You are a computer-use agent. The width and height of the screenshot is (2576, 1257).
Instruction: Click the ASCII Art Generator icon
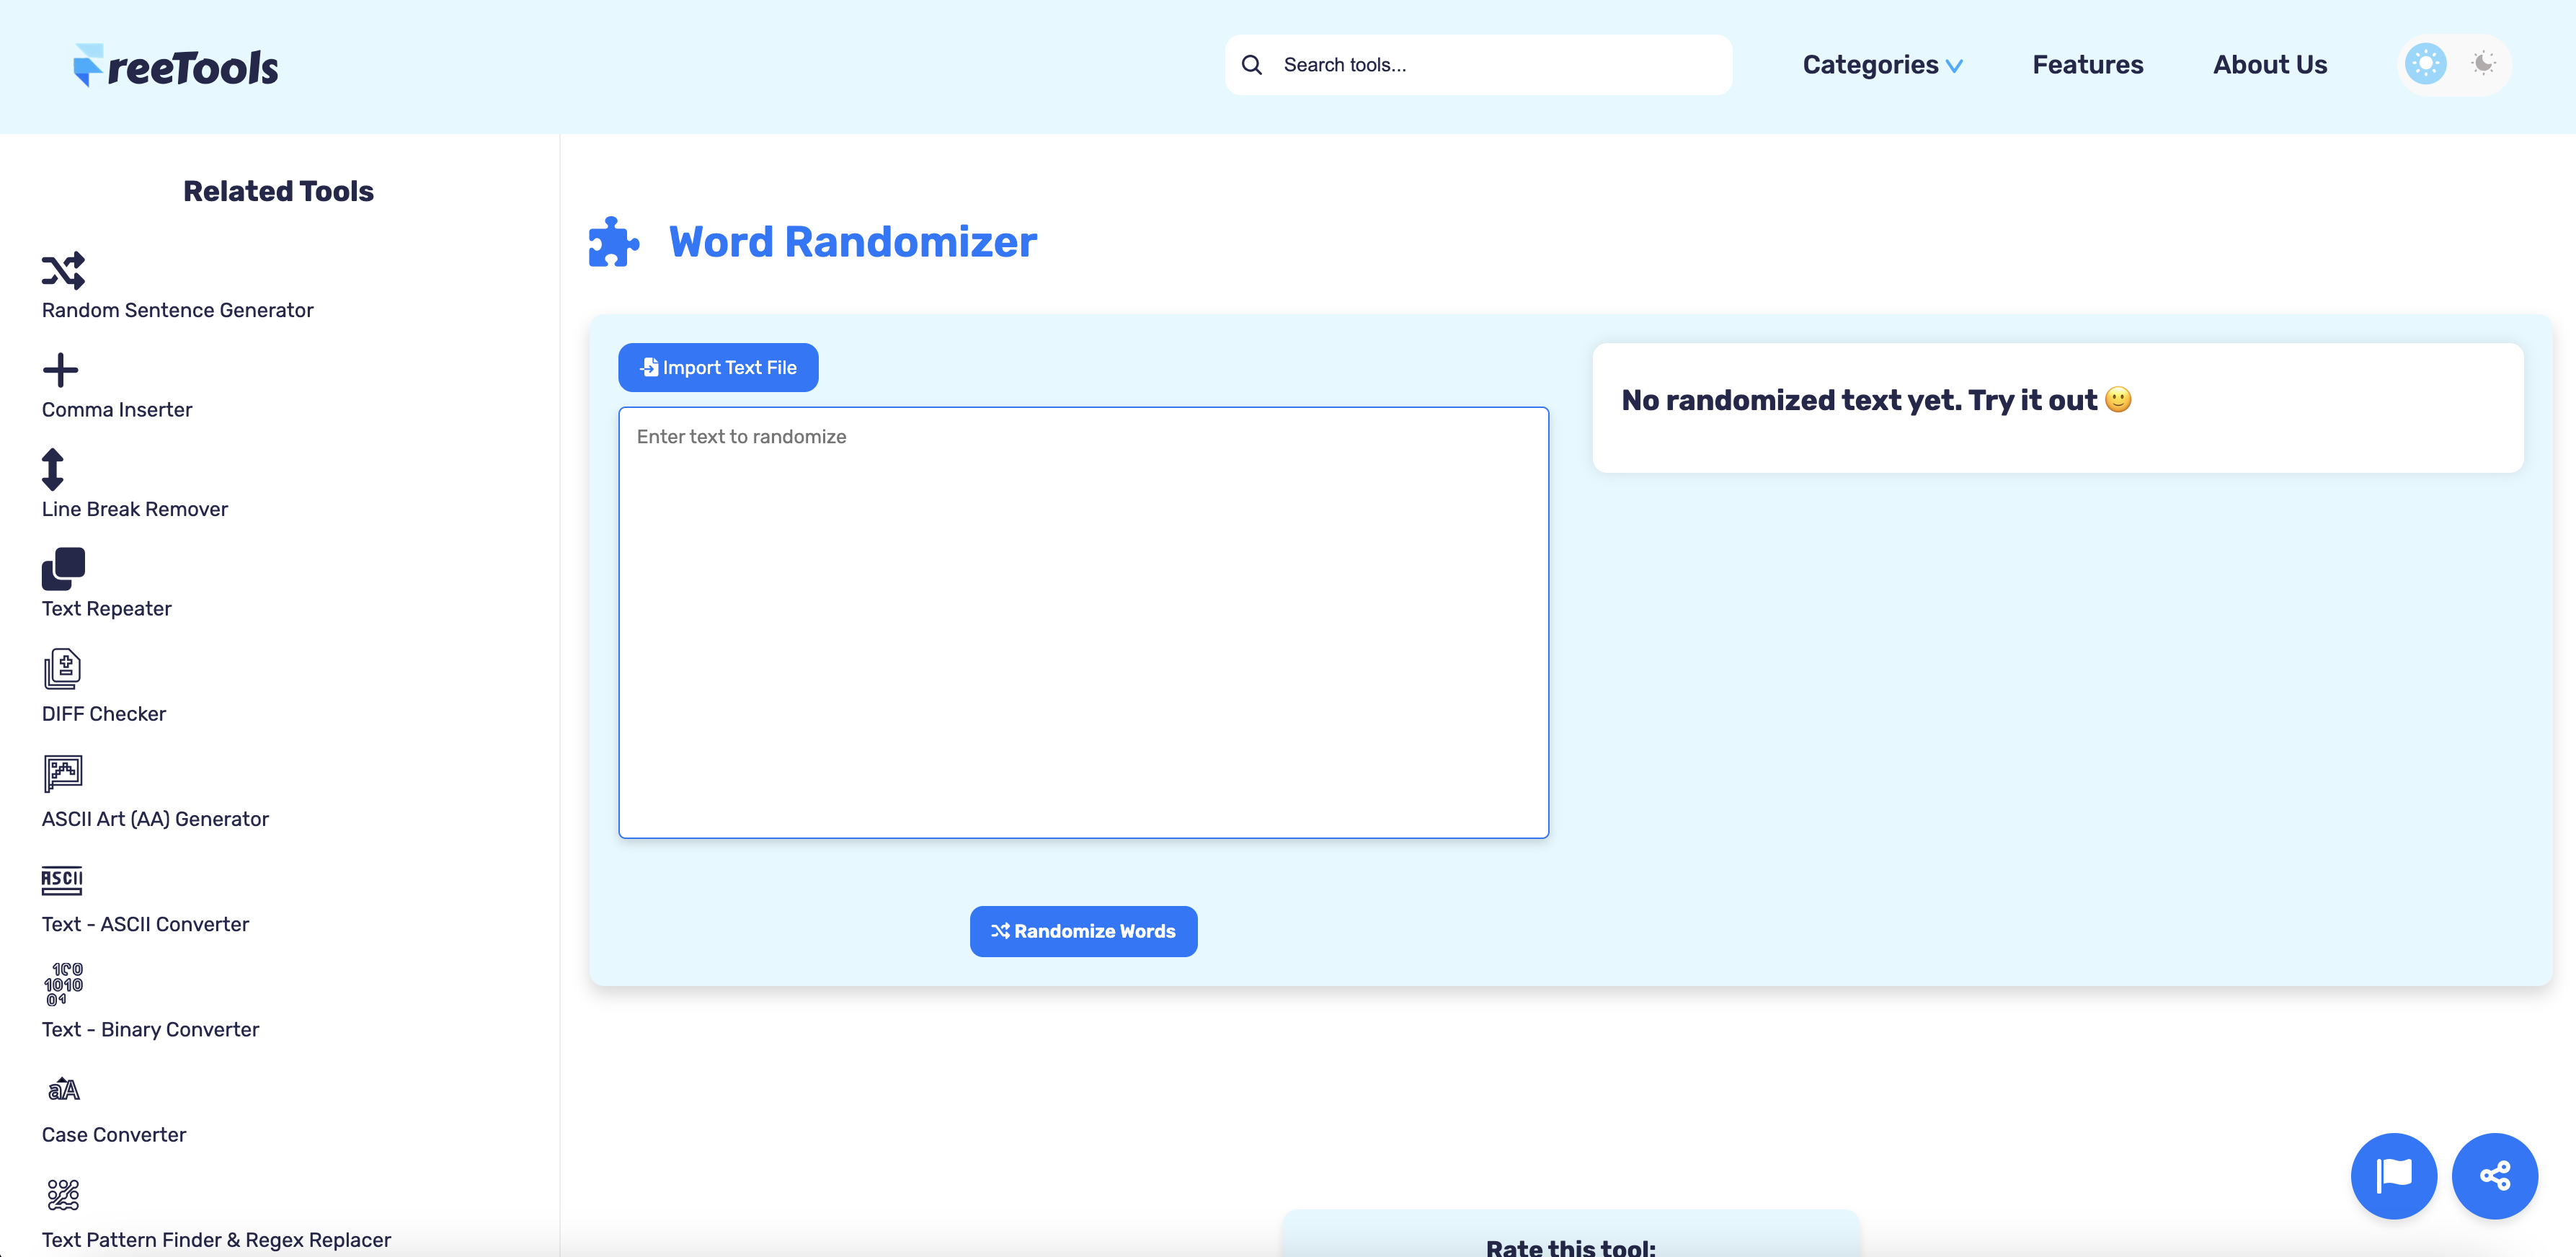coord(62,772)
